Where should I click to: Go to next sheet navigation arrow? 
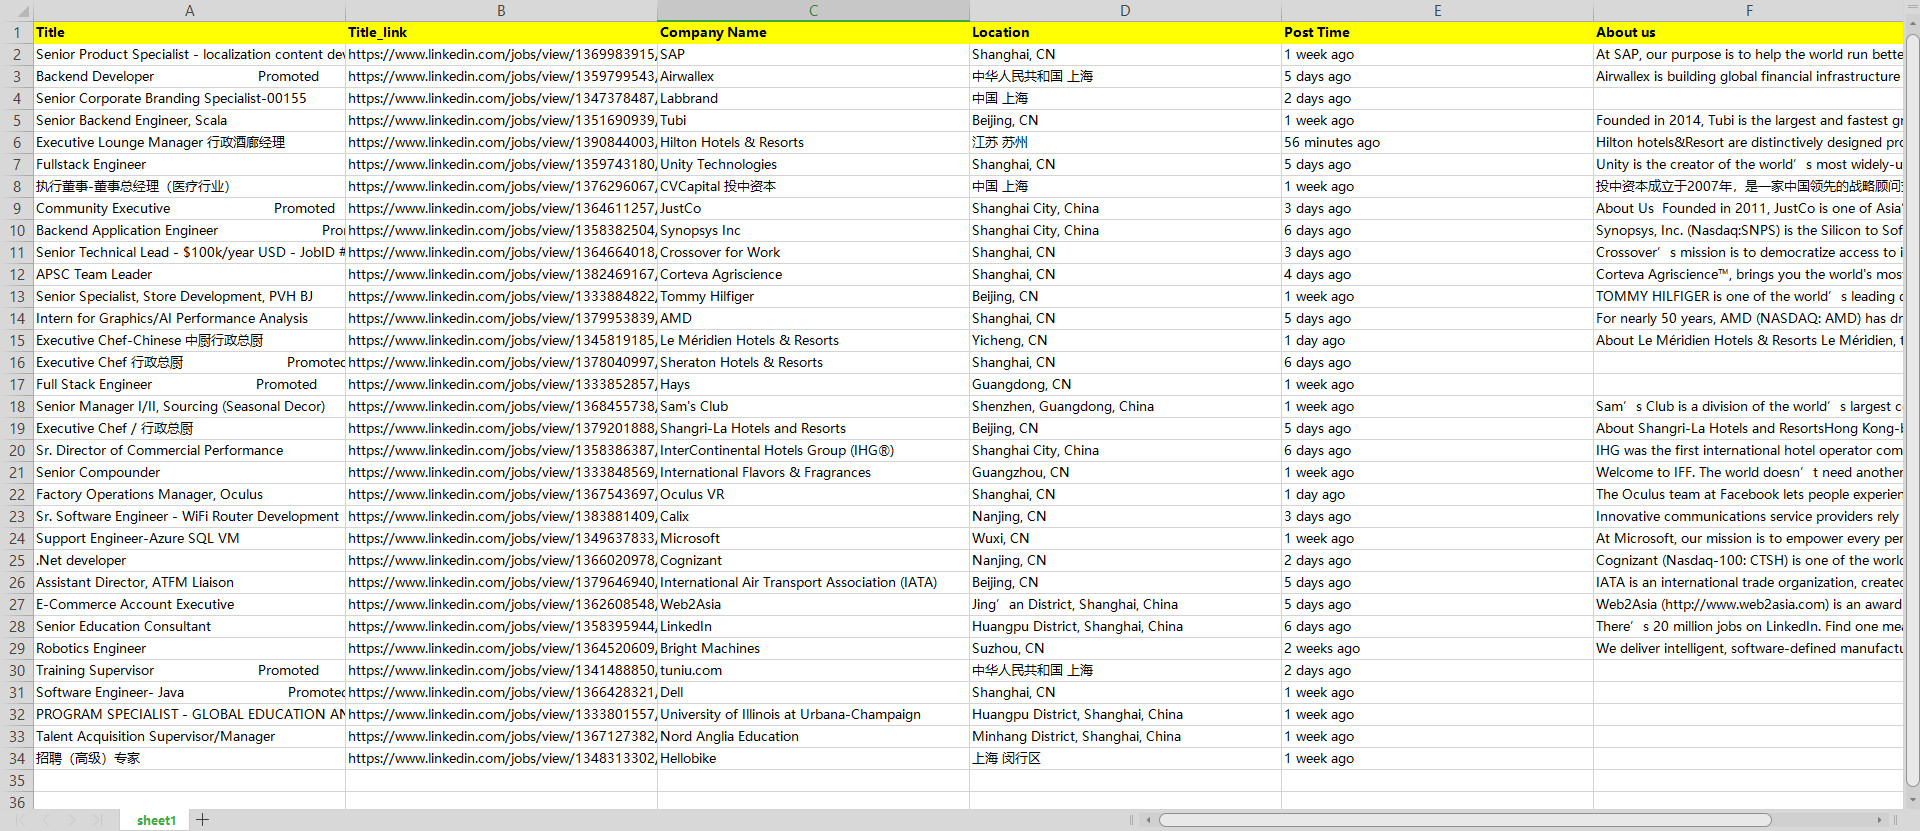pyautogui.click(x=71, y=820)
